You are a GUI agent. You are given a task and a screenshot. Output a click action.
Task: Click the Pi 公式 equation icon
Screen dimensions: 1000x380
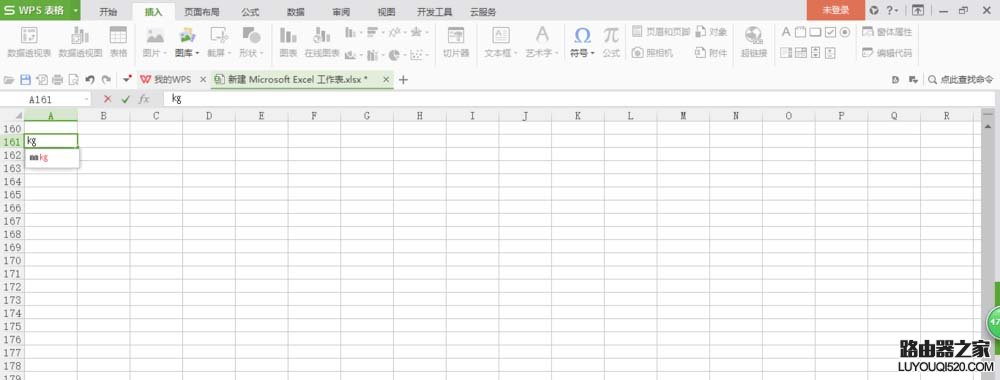[x=611, y=34]
